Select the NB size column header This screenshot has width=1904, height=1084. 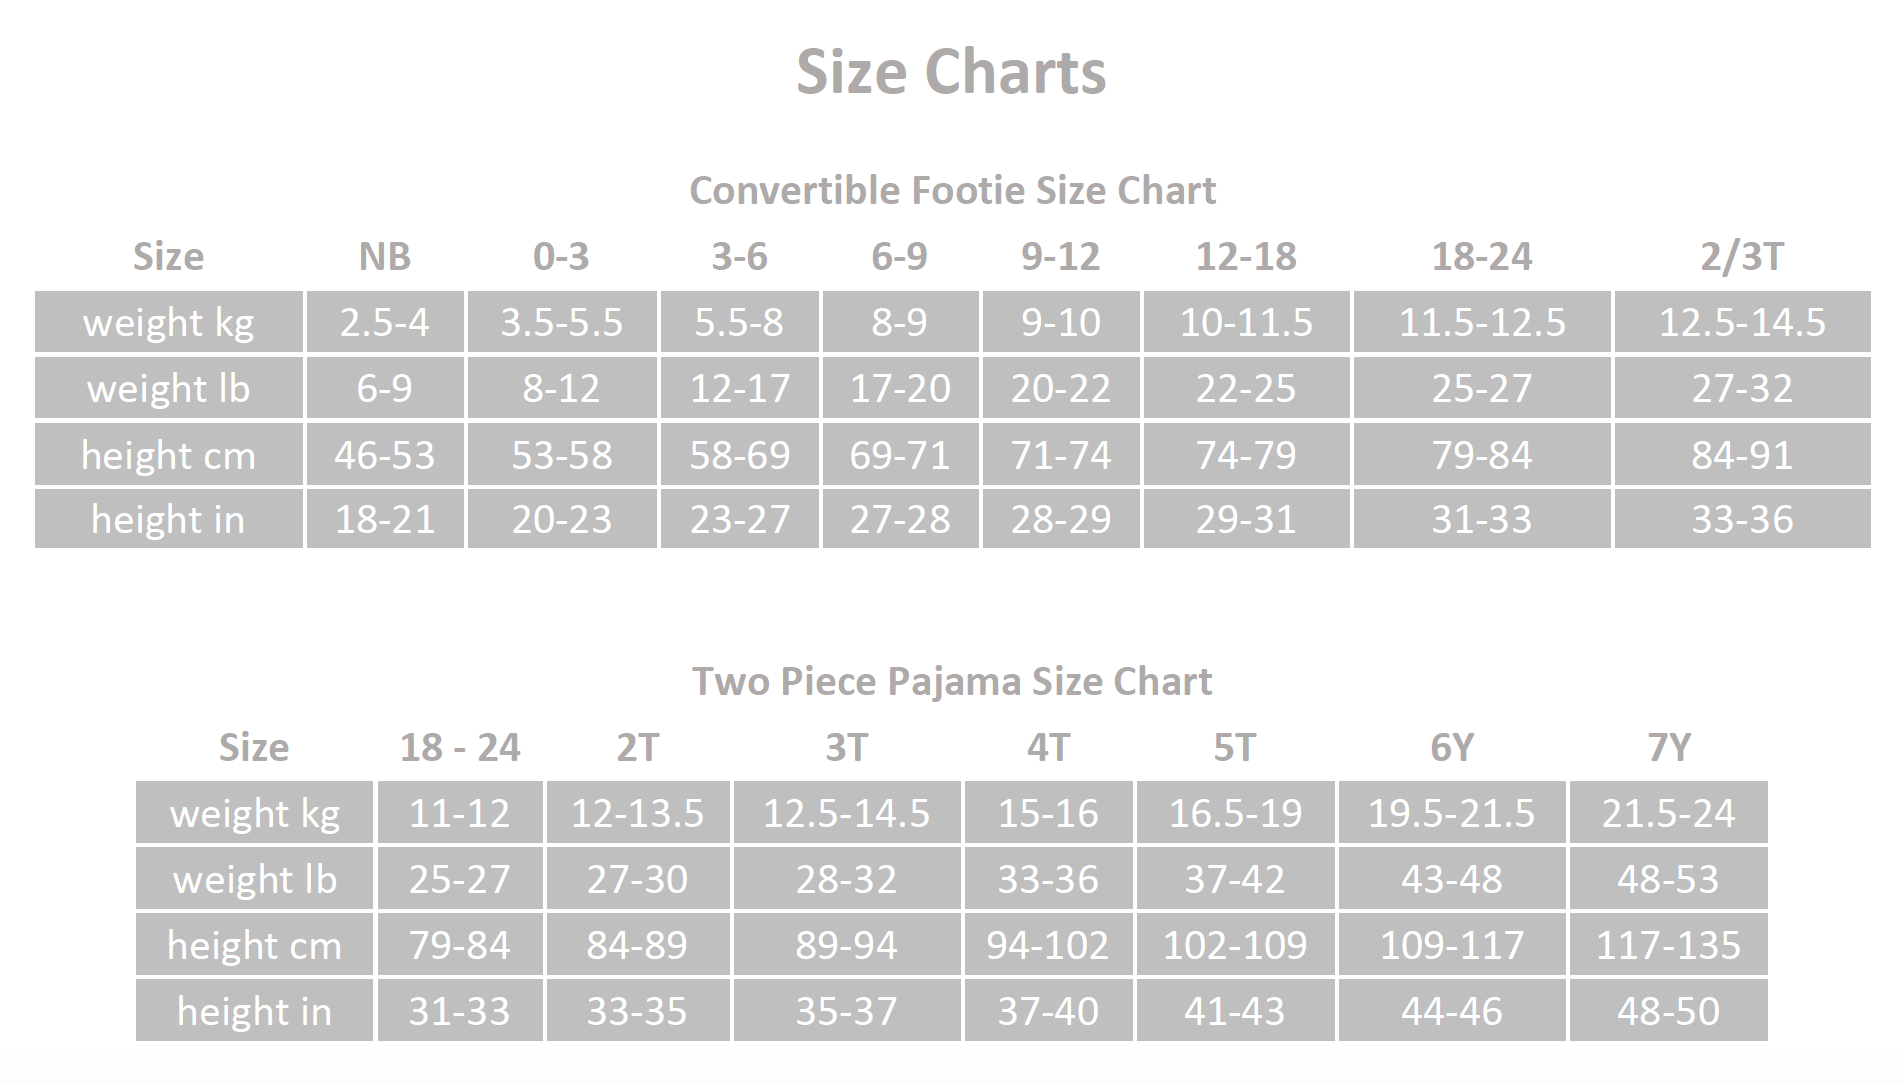(385, 257)
